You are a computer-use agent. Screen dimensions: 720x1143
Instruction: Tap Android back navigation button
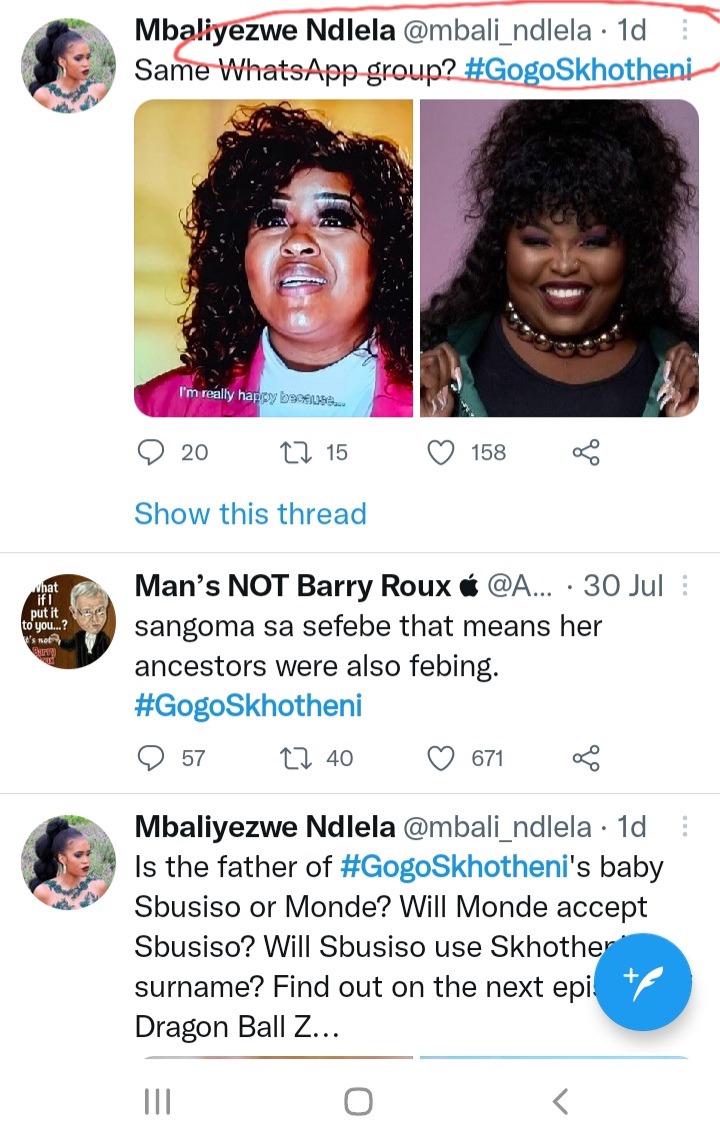coord(560,1101)
